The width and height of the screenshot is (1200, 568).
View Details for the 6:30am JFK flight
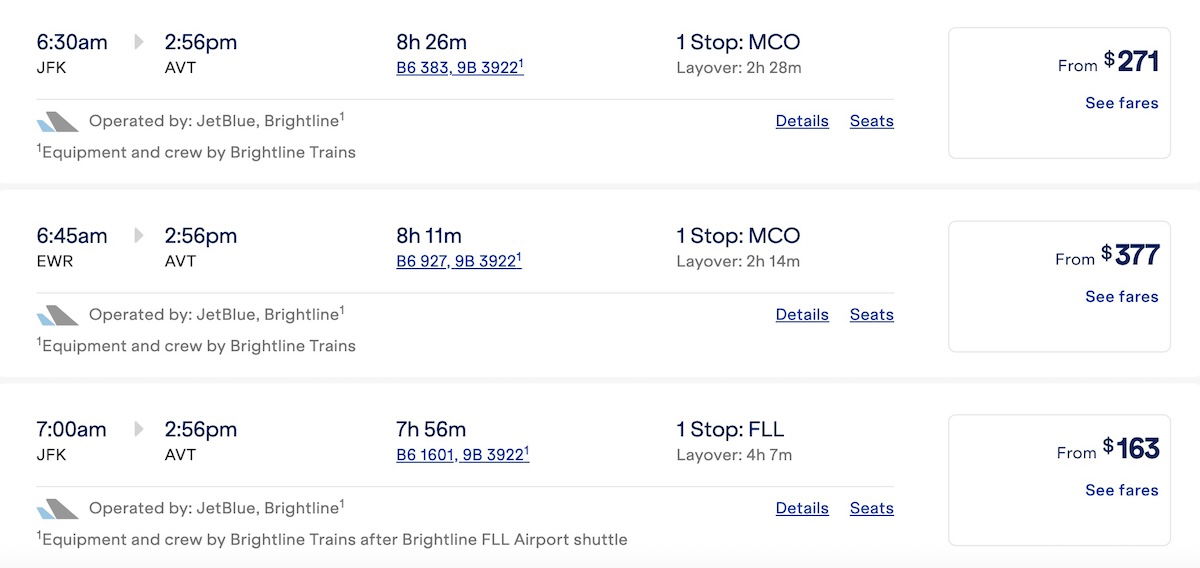[802, 121]
